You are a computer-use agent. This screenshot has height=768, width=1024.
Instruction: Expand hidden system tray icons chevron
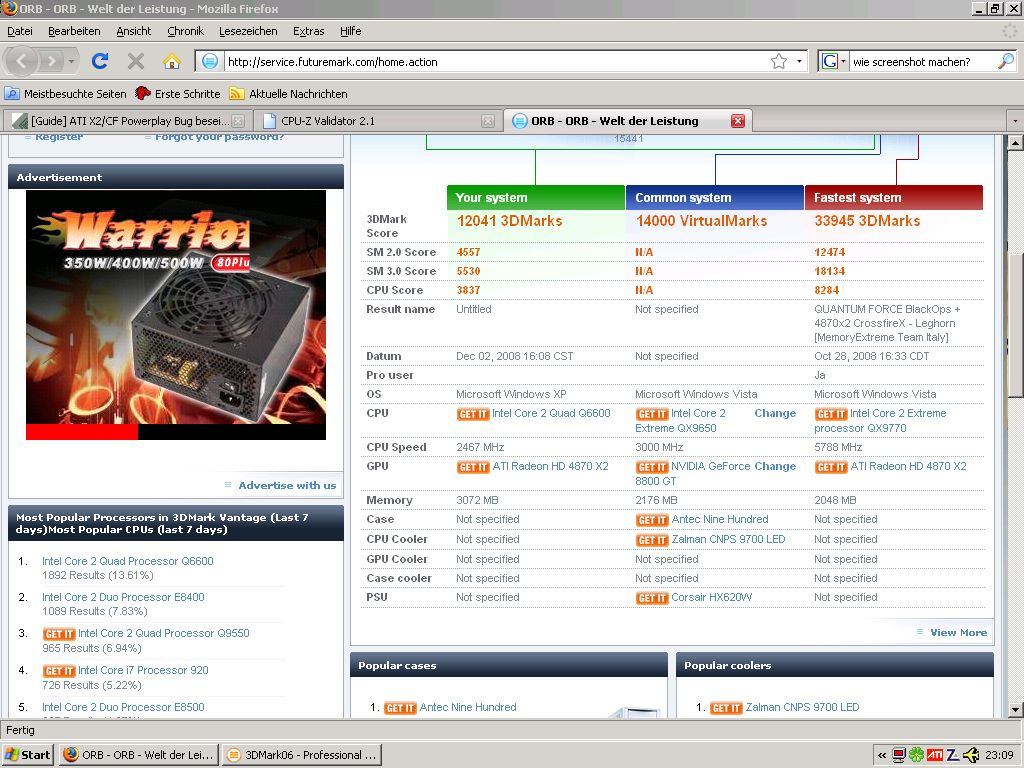coord(882,756)
